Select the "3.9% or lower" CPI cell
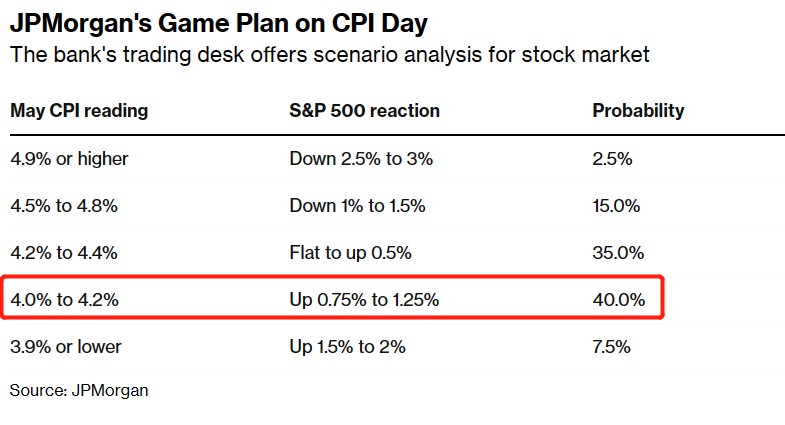Image resolution: width=785 pixels, height=425 pixels. click(65, 347)
